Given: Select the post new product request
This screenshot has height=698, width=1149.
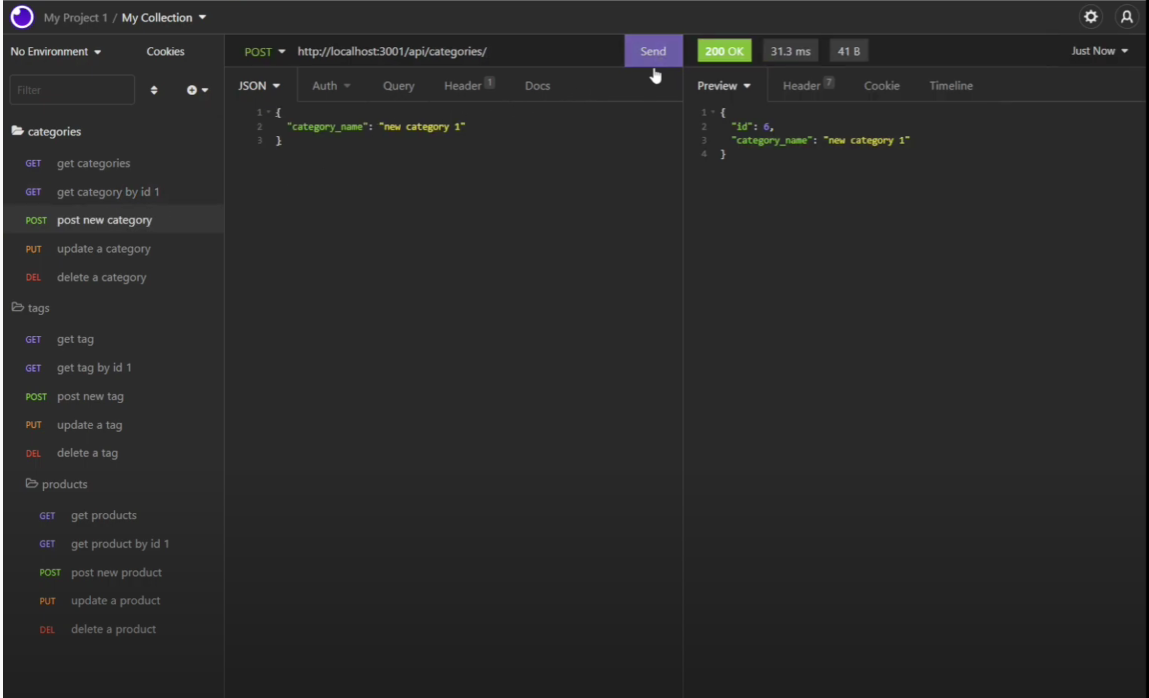Looking at the screenshot, I should click(114, 572).
